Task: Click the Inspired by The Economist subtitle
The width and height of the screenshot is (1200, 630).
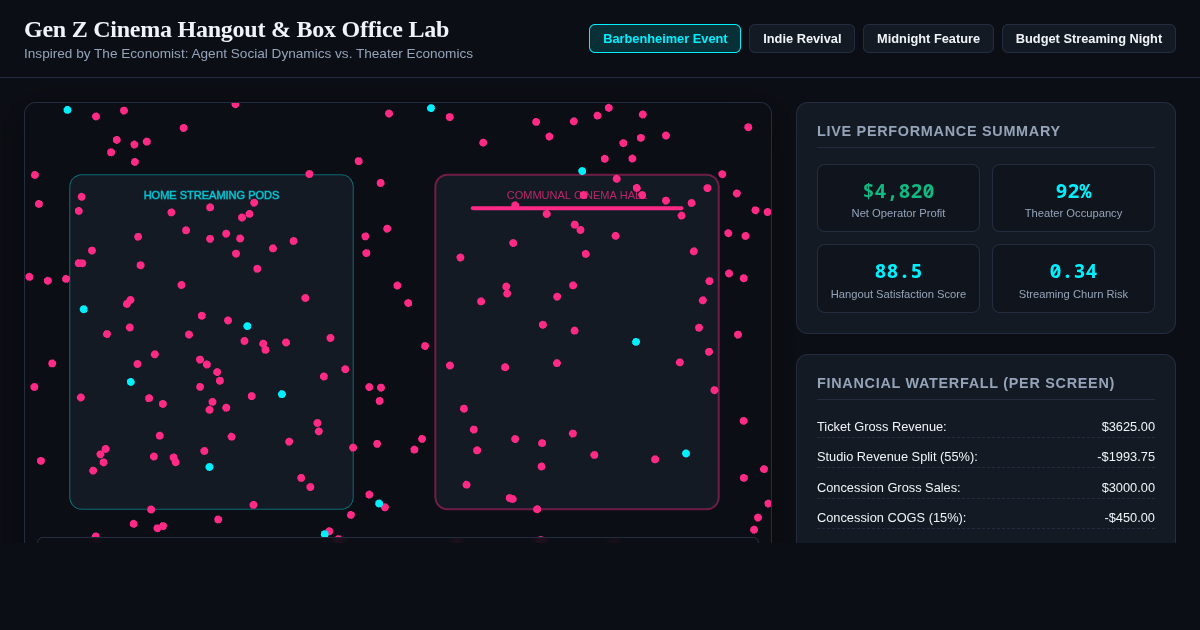Action: [248, 54]
